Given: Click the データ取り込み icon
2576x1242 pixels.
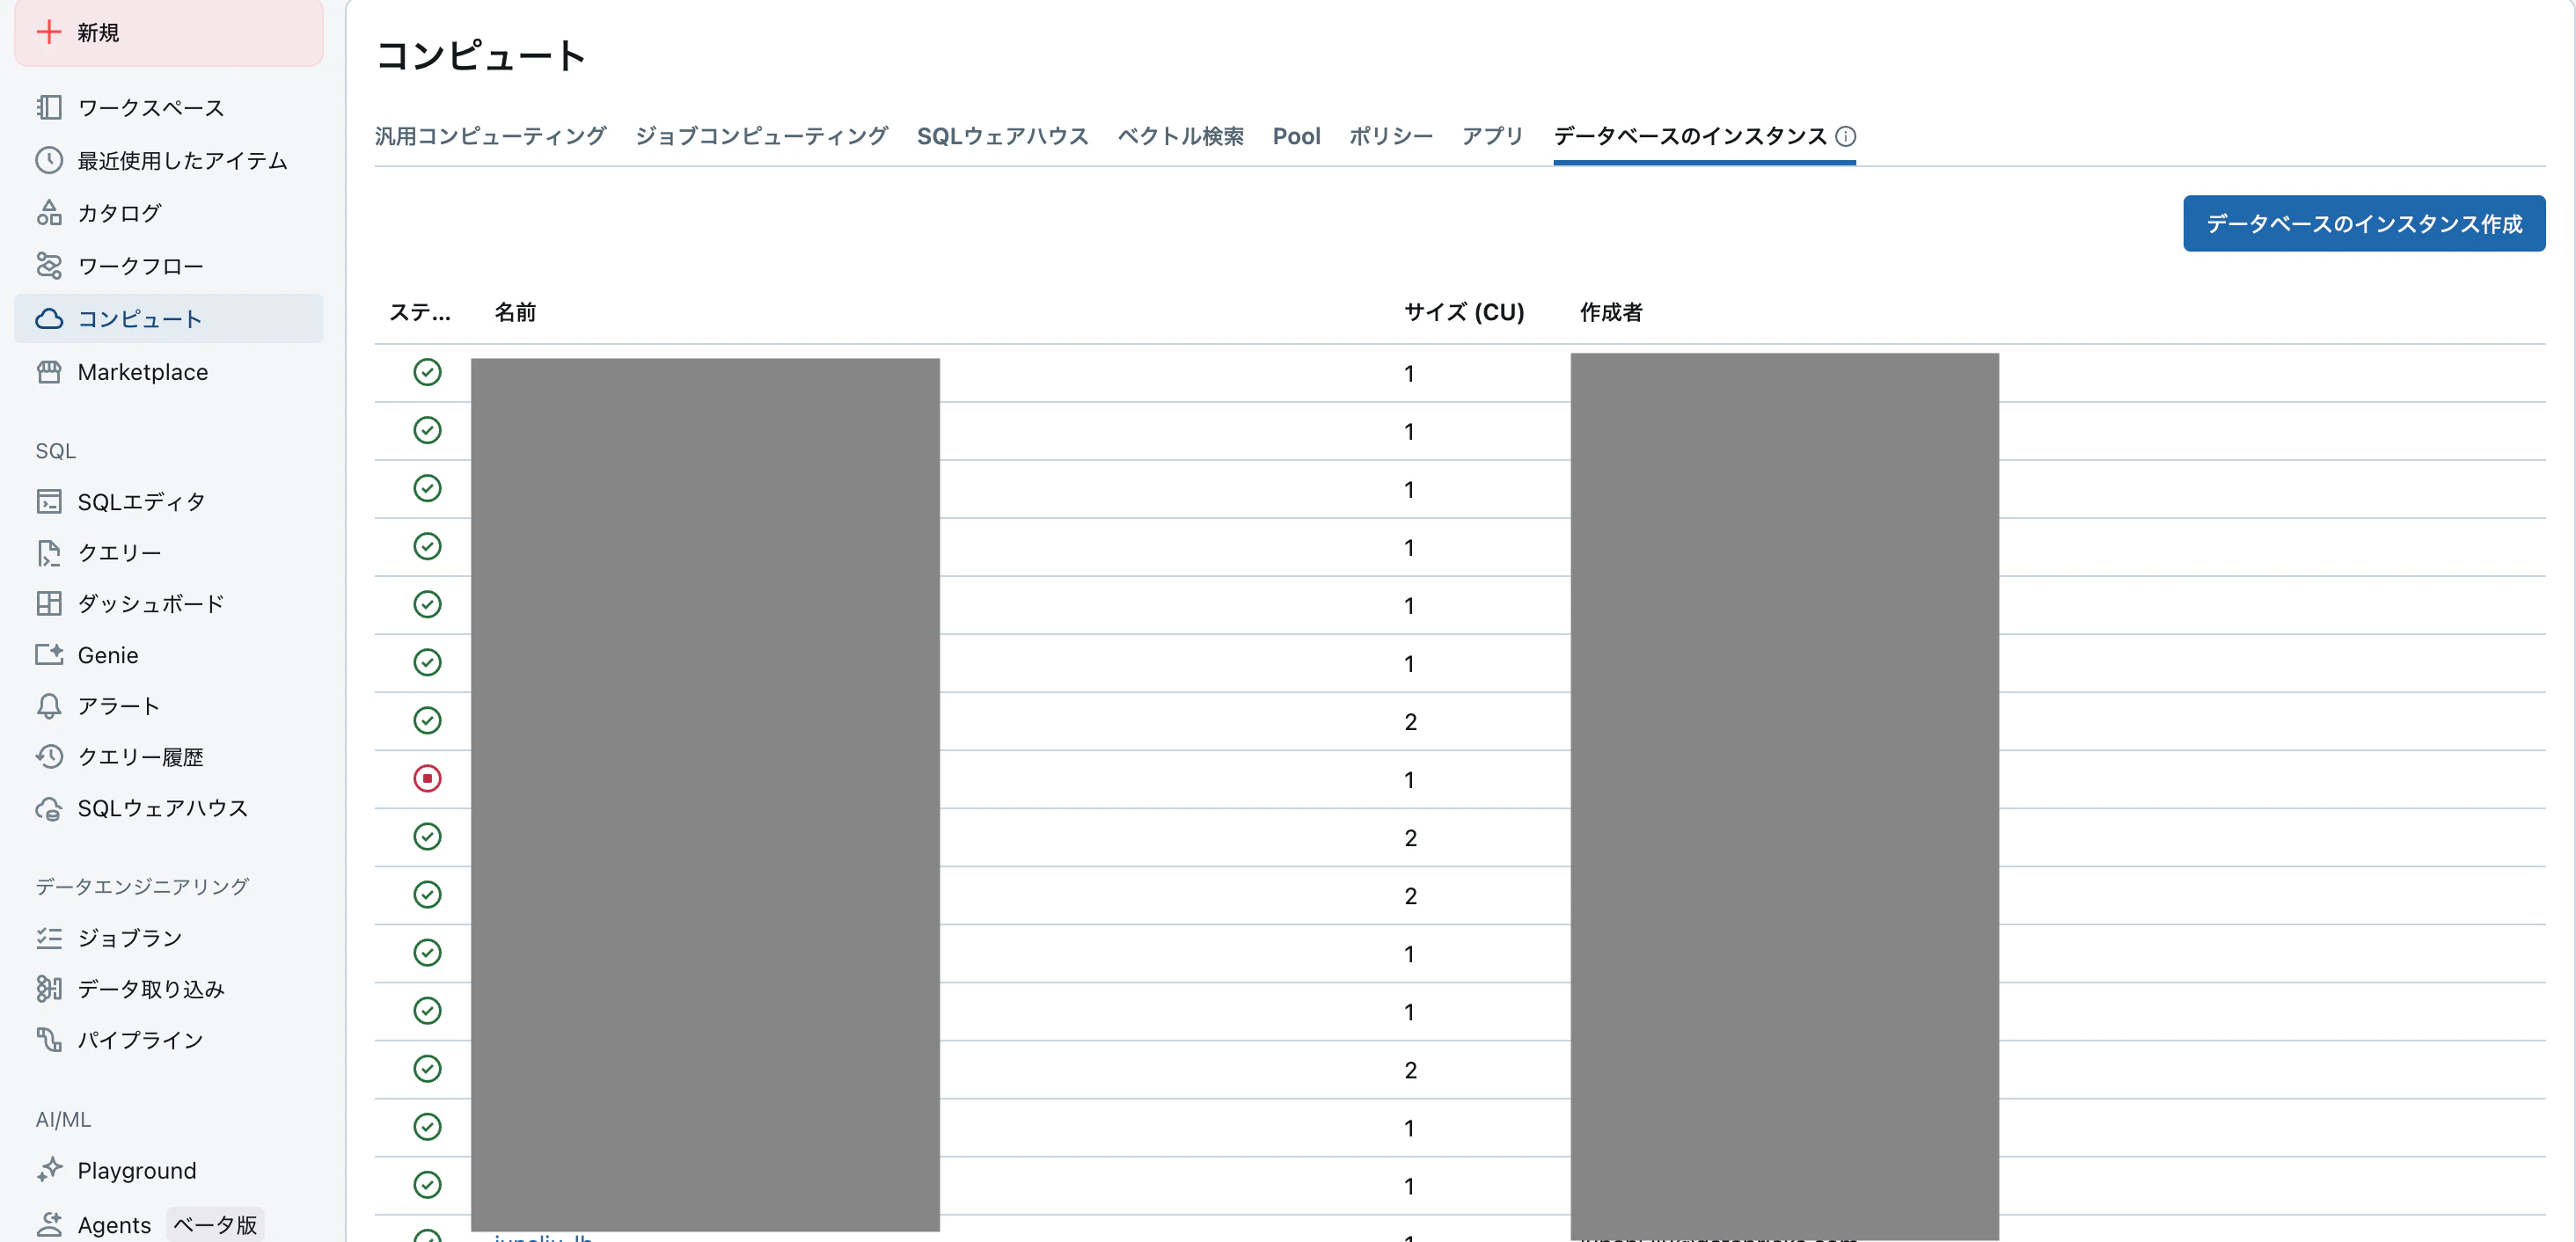Looking at the screenshot, I should 49,988.
